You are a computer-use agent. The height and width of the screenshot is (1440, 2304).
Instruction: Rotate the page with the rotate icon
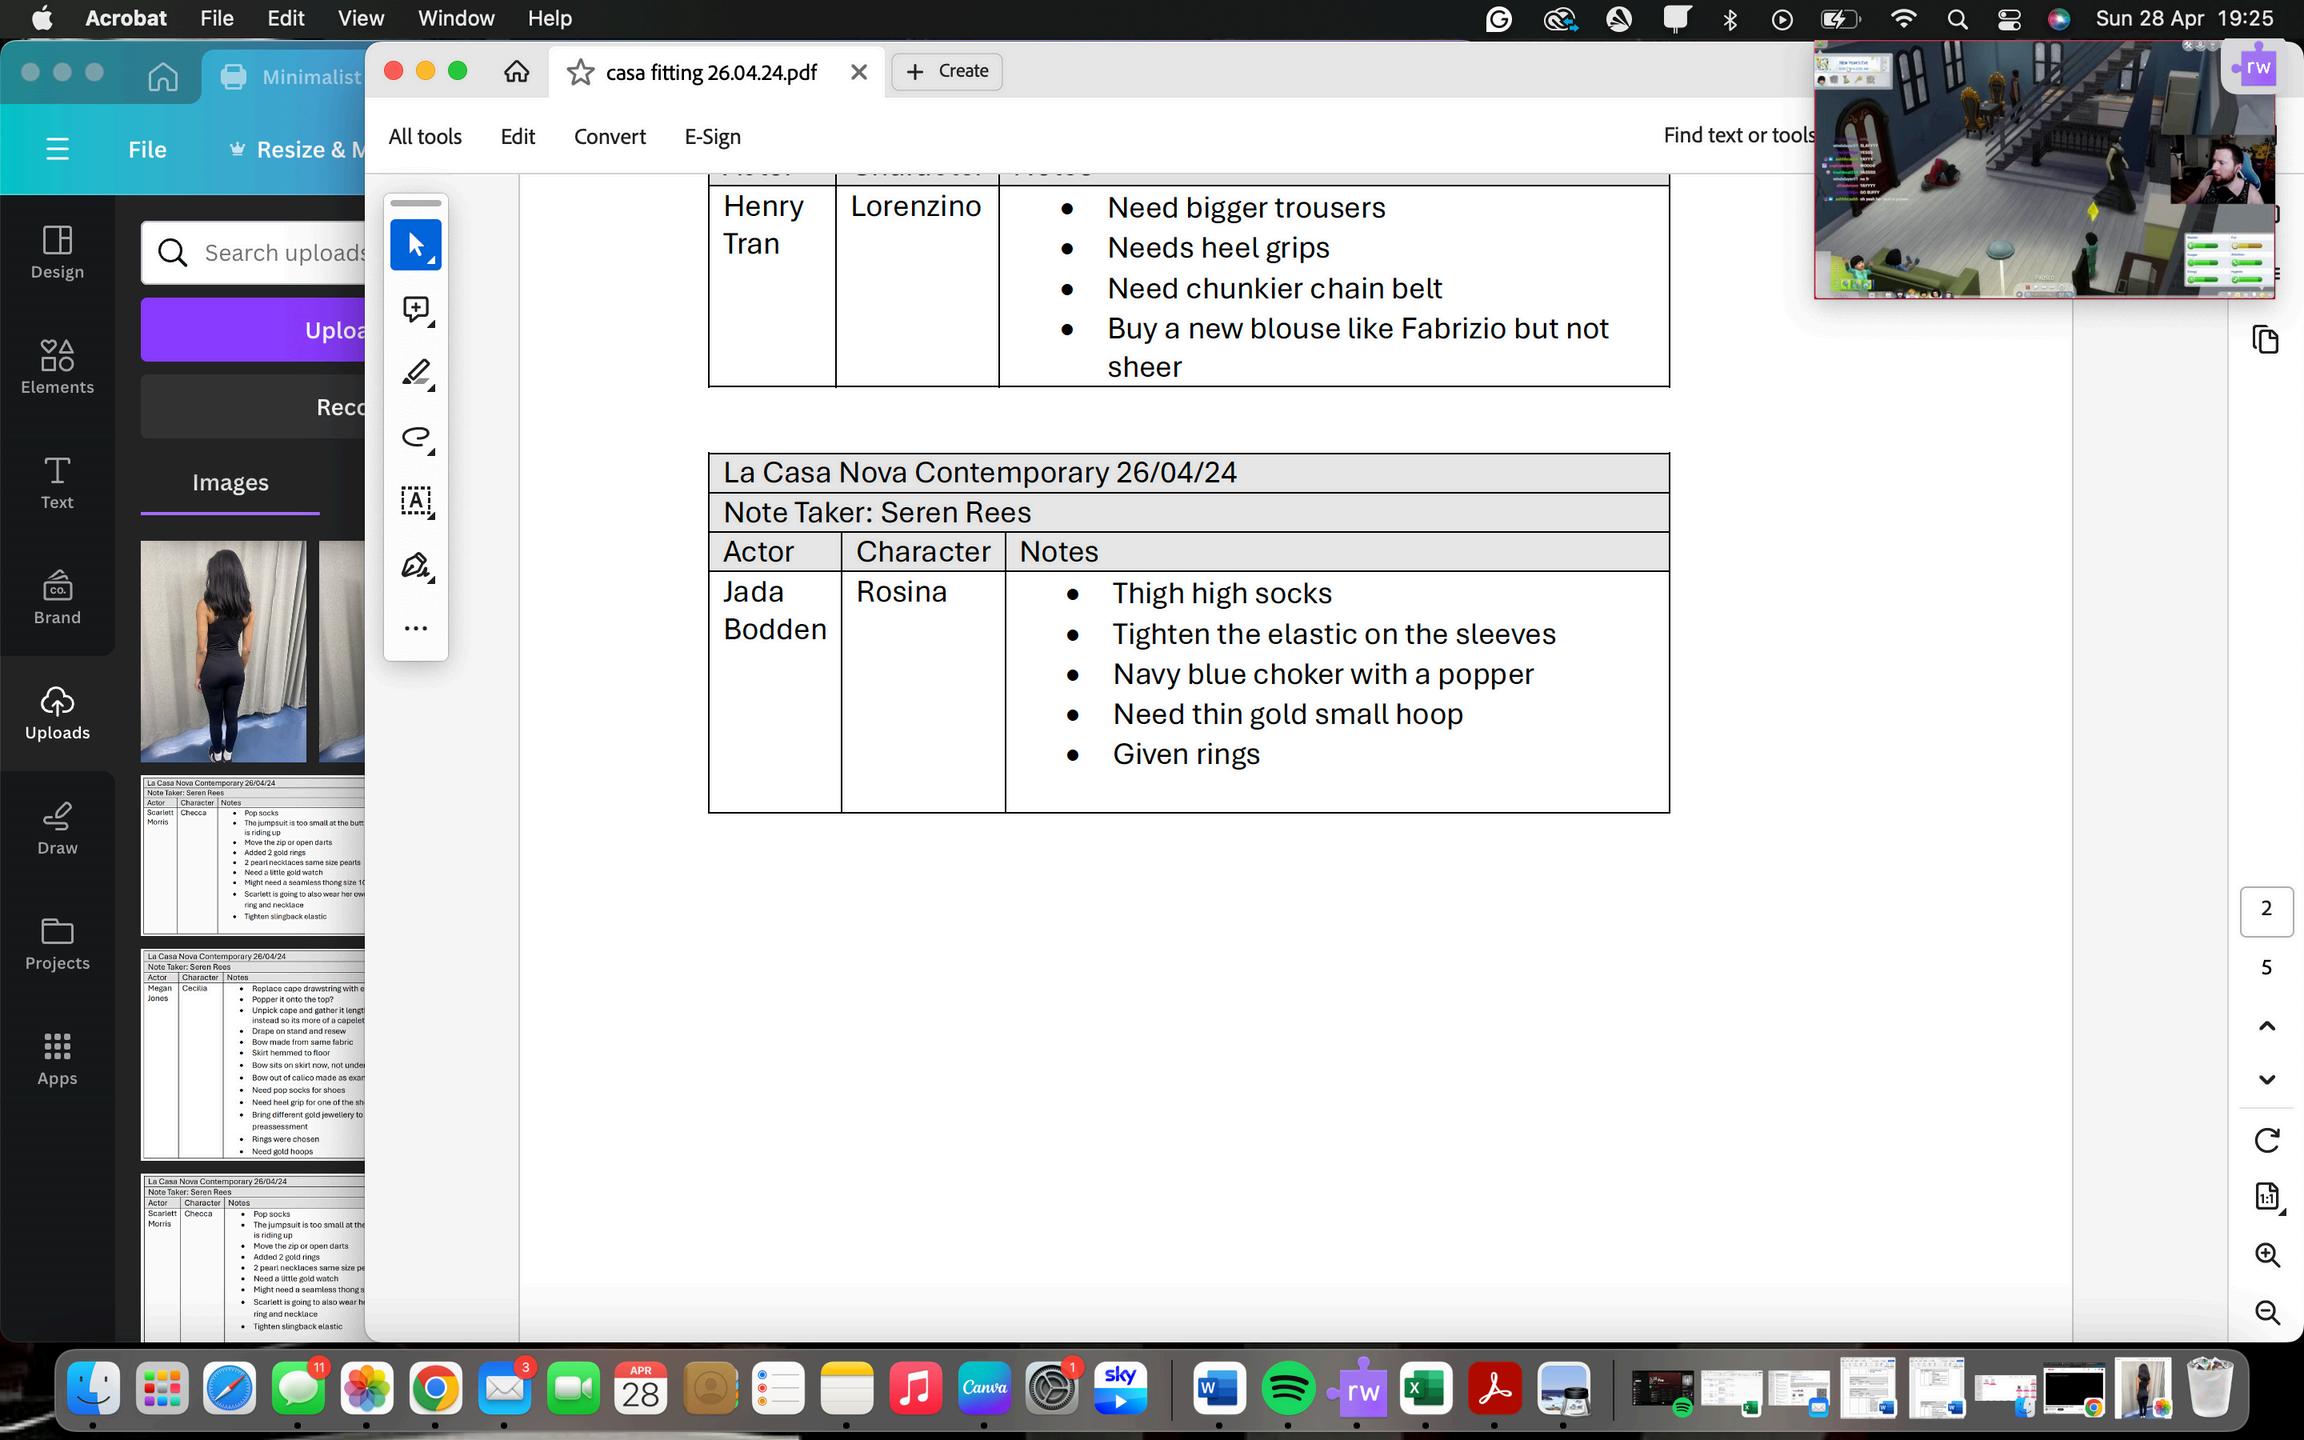(x=2267, y=1140)
